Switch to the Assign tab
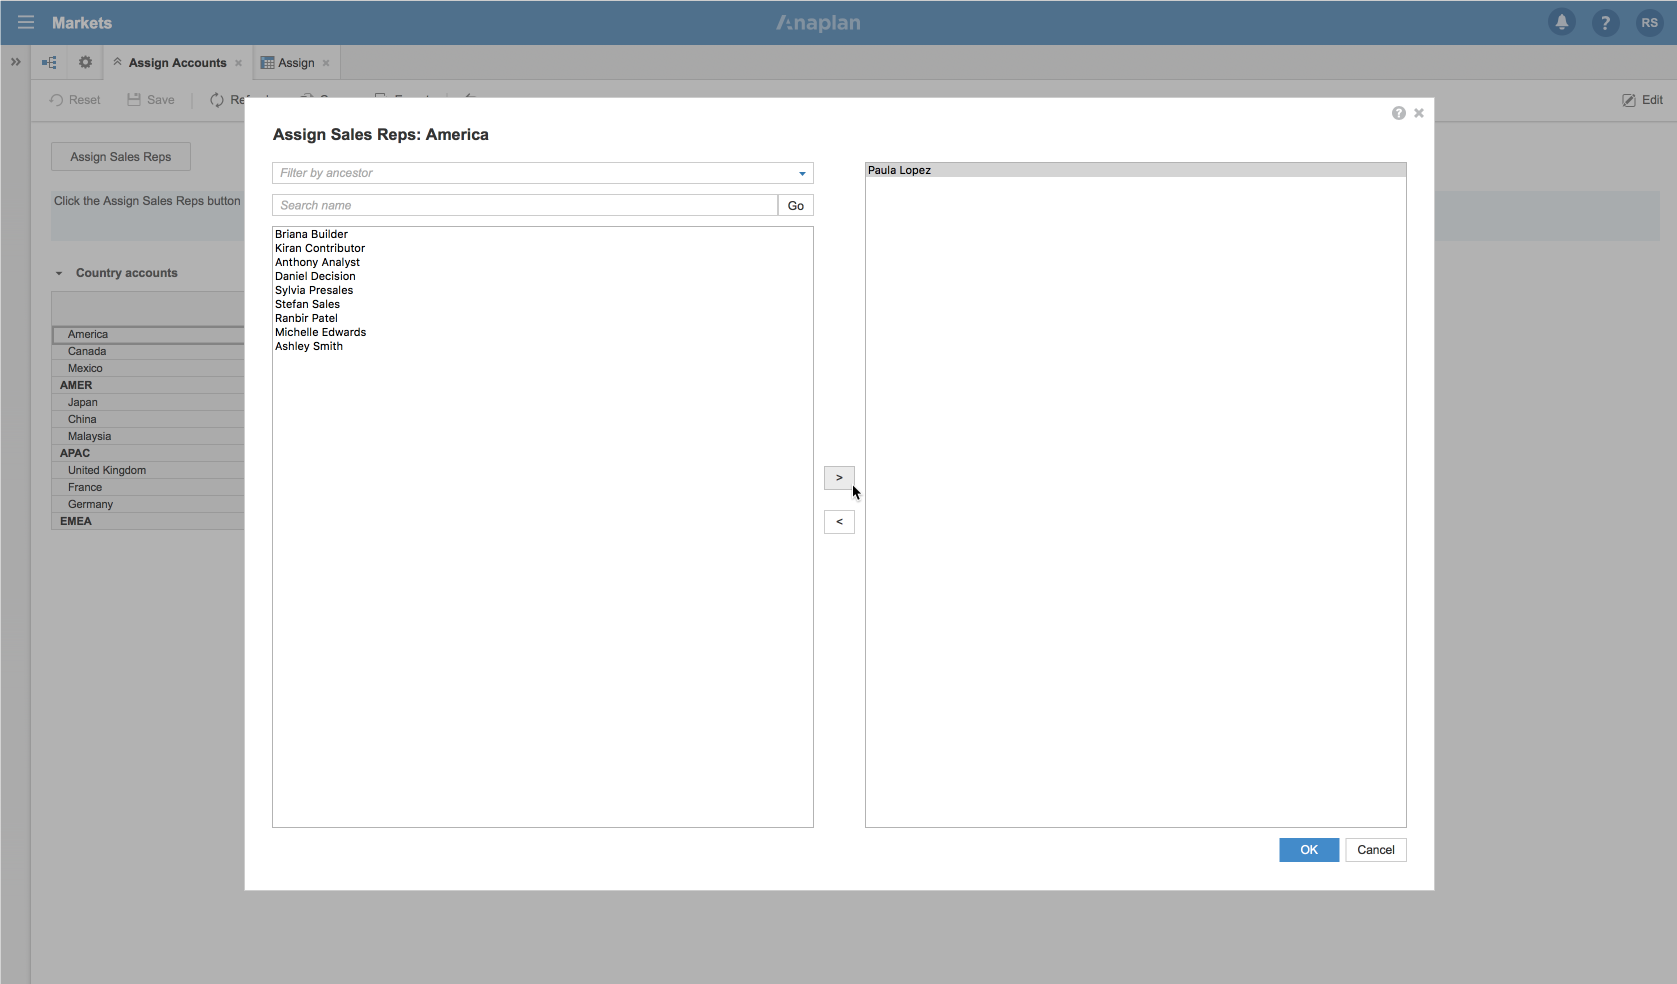1677x984 pixels. pos(294,62)
